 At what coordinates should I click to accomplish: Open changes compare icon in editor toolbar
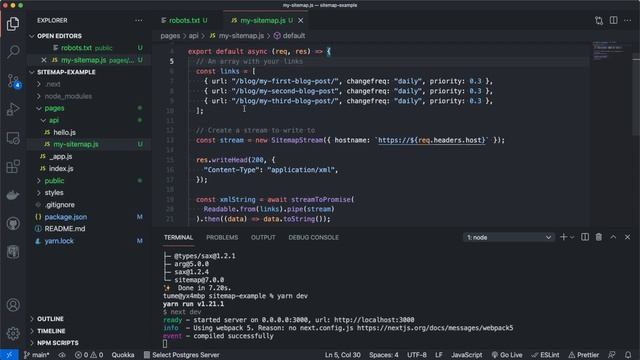pyautogui.click(x=599, y=20)
